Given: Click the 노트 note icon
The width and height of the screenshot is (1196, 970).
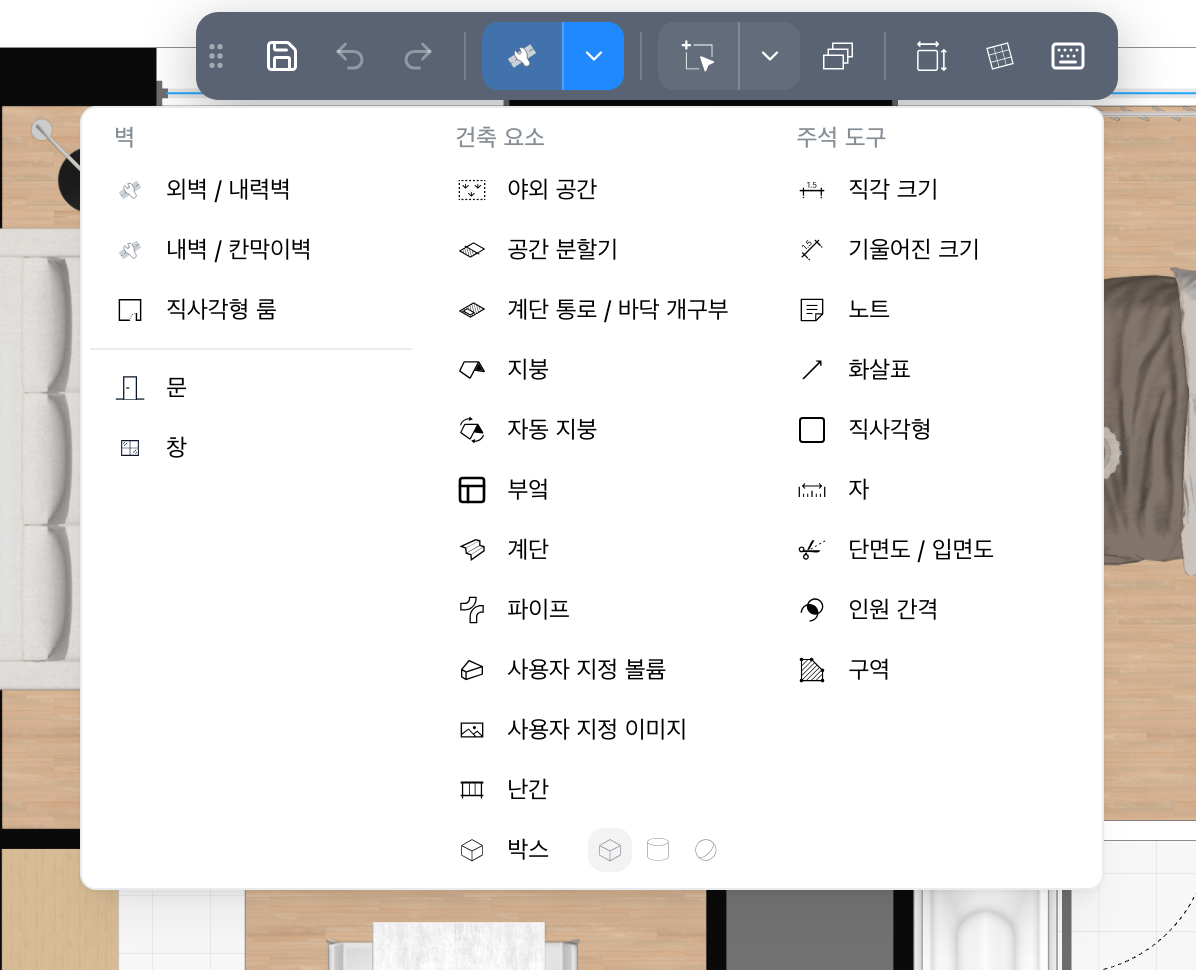Looking at the screenshot, I should click(812, 310).
